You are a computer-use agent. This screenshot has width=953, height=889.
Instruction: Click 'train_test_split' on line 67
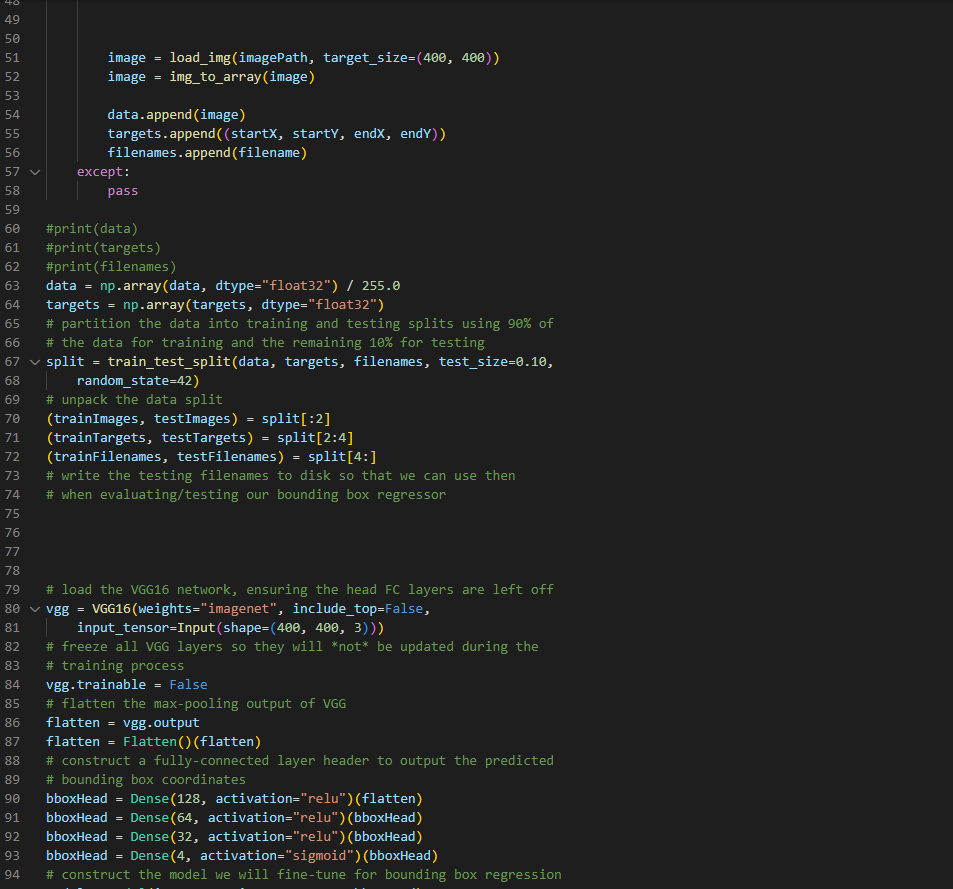[169, 362]
